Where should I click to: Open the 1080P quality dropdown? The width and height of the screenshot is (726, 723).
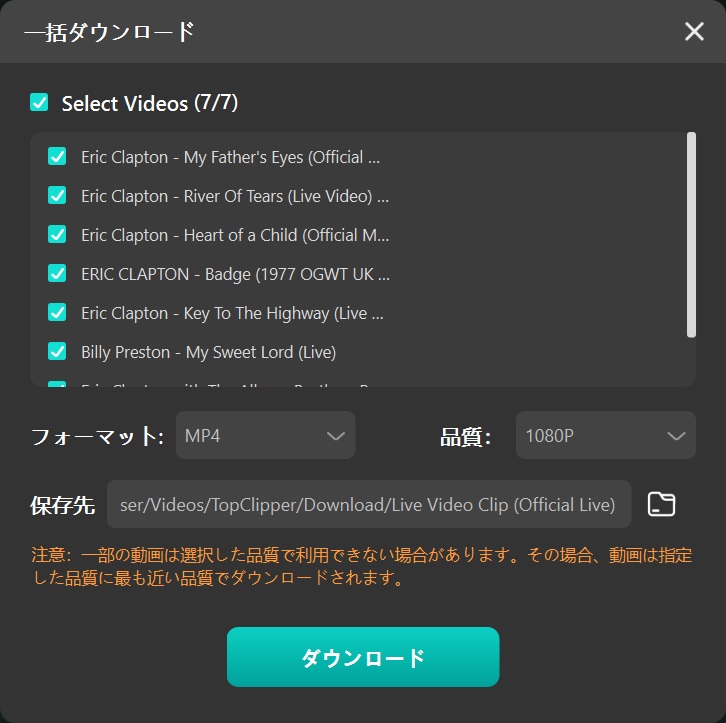coord(606,435)
